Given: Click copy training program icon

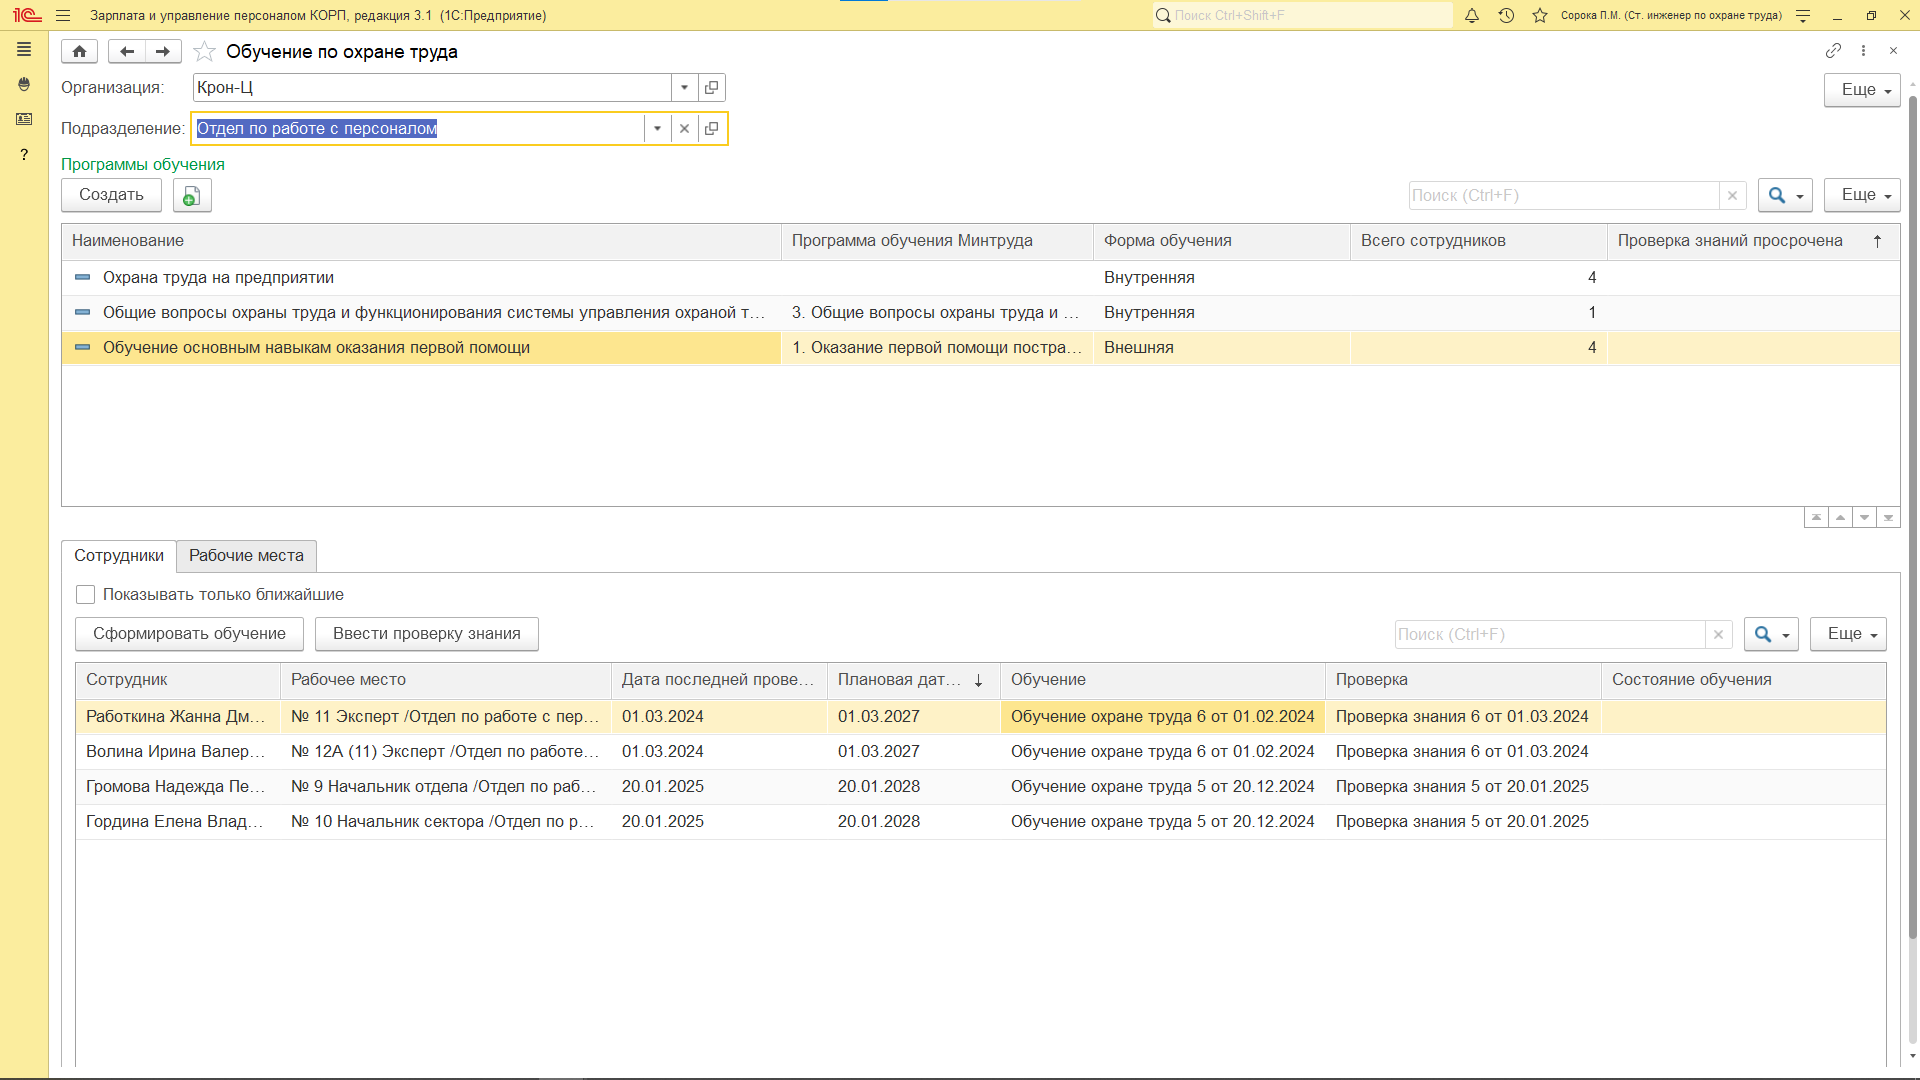Looking at the screenshot, I should [x=191, y=196].
